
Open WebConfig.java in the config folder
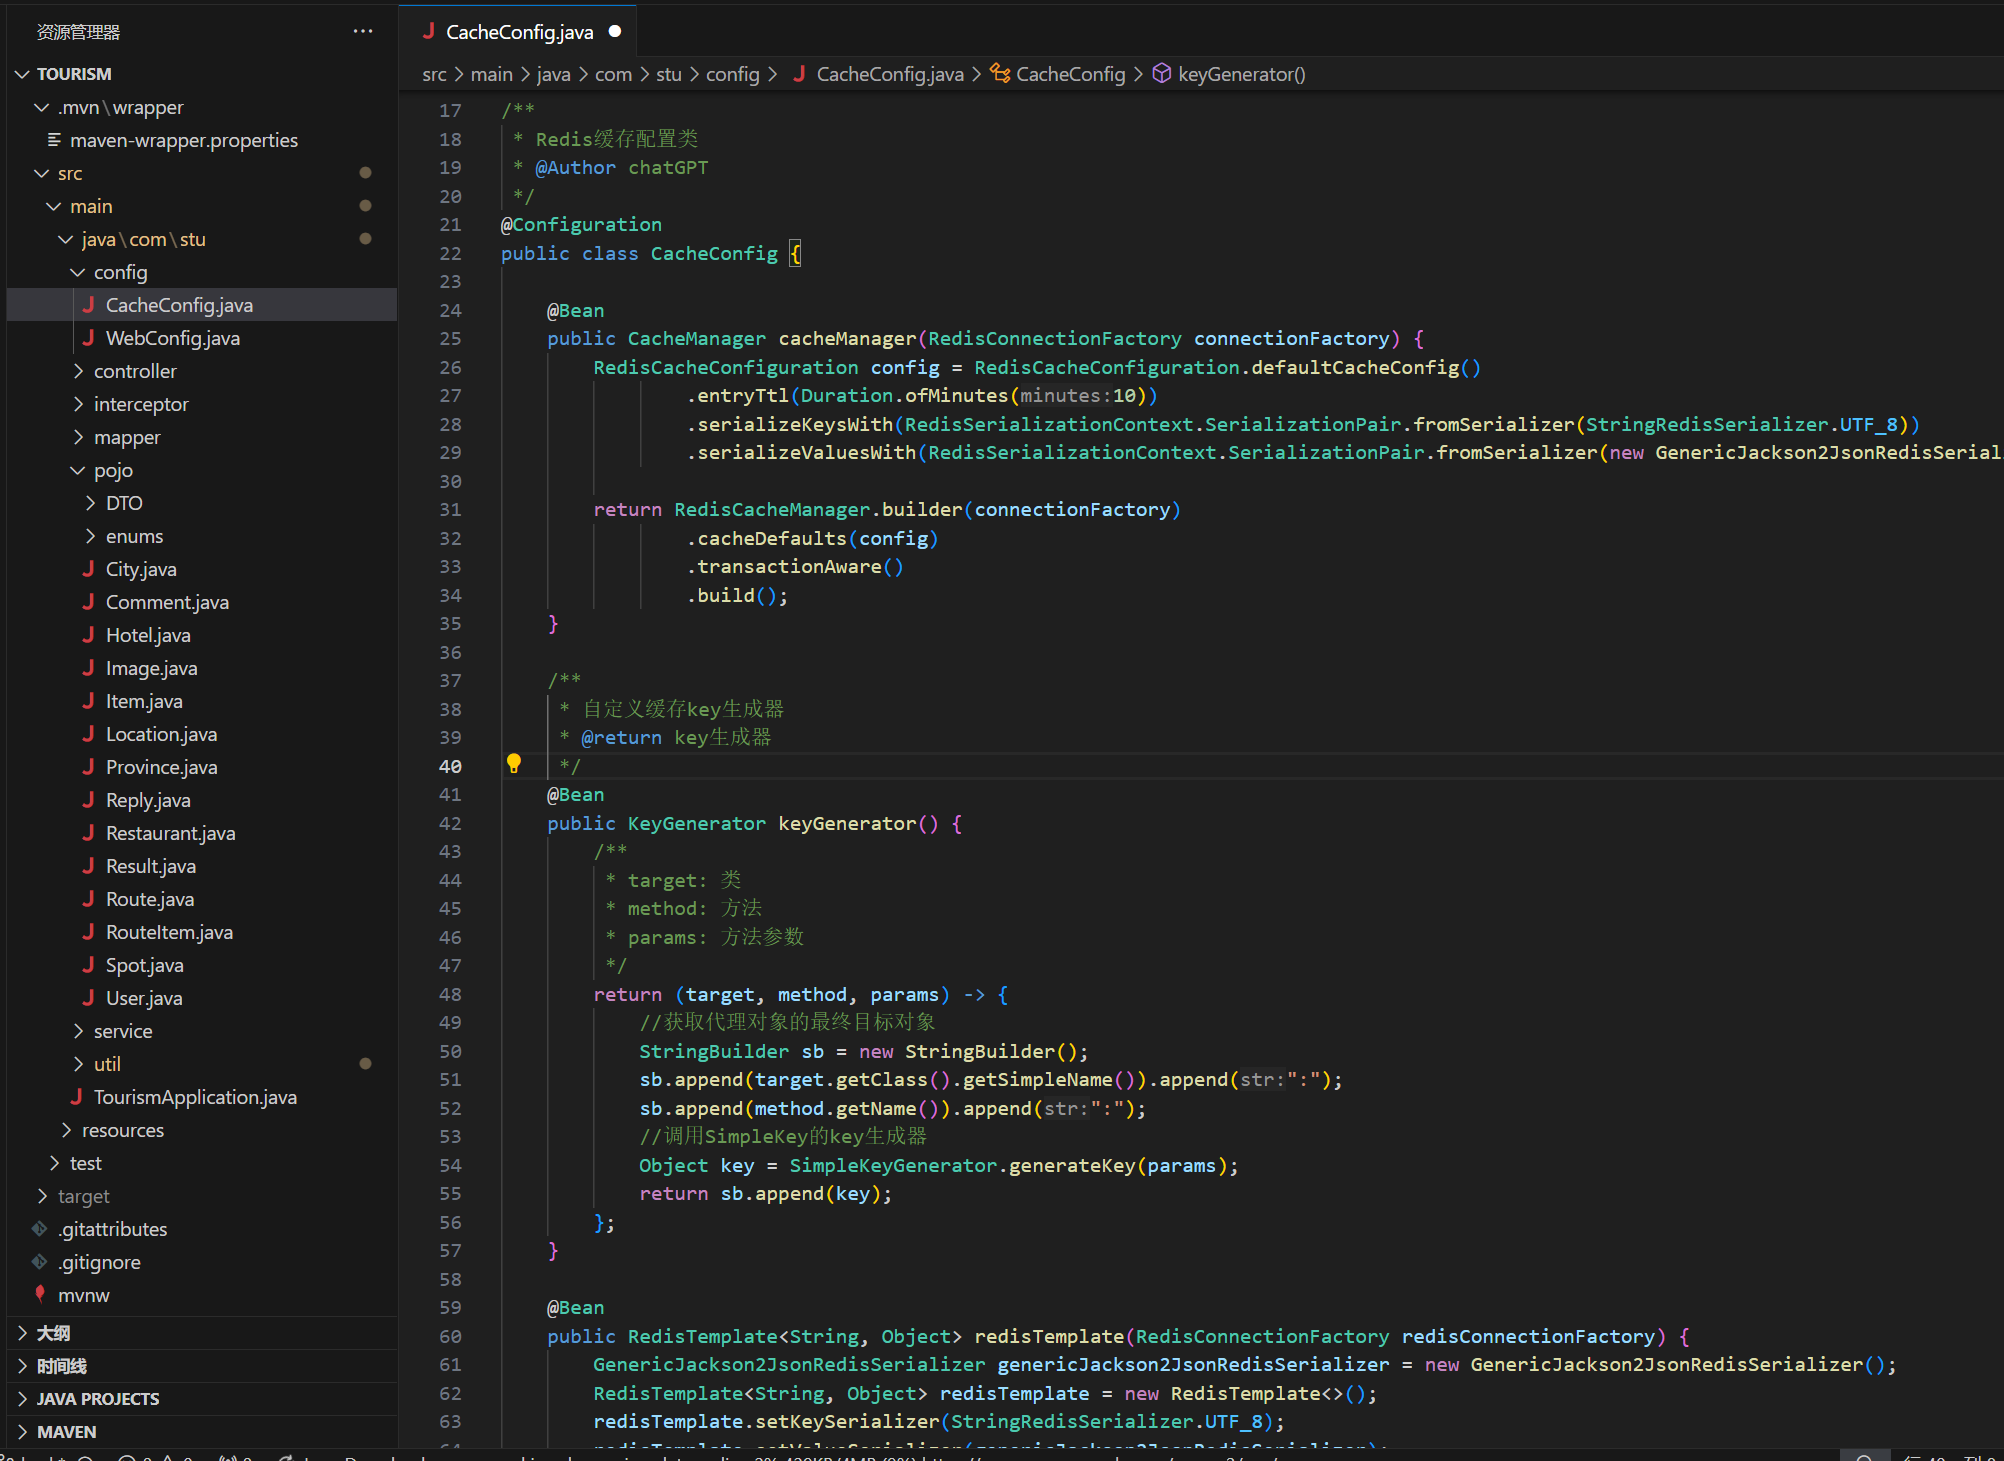[x=172, y=338]
